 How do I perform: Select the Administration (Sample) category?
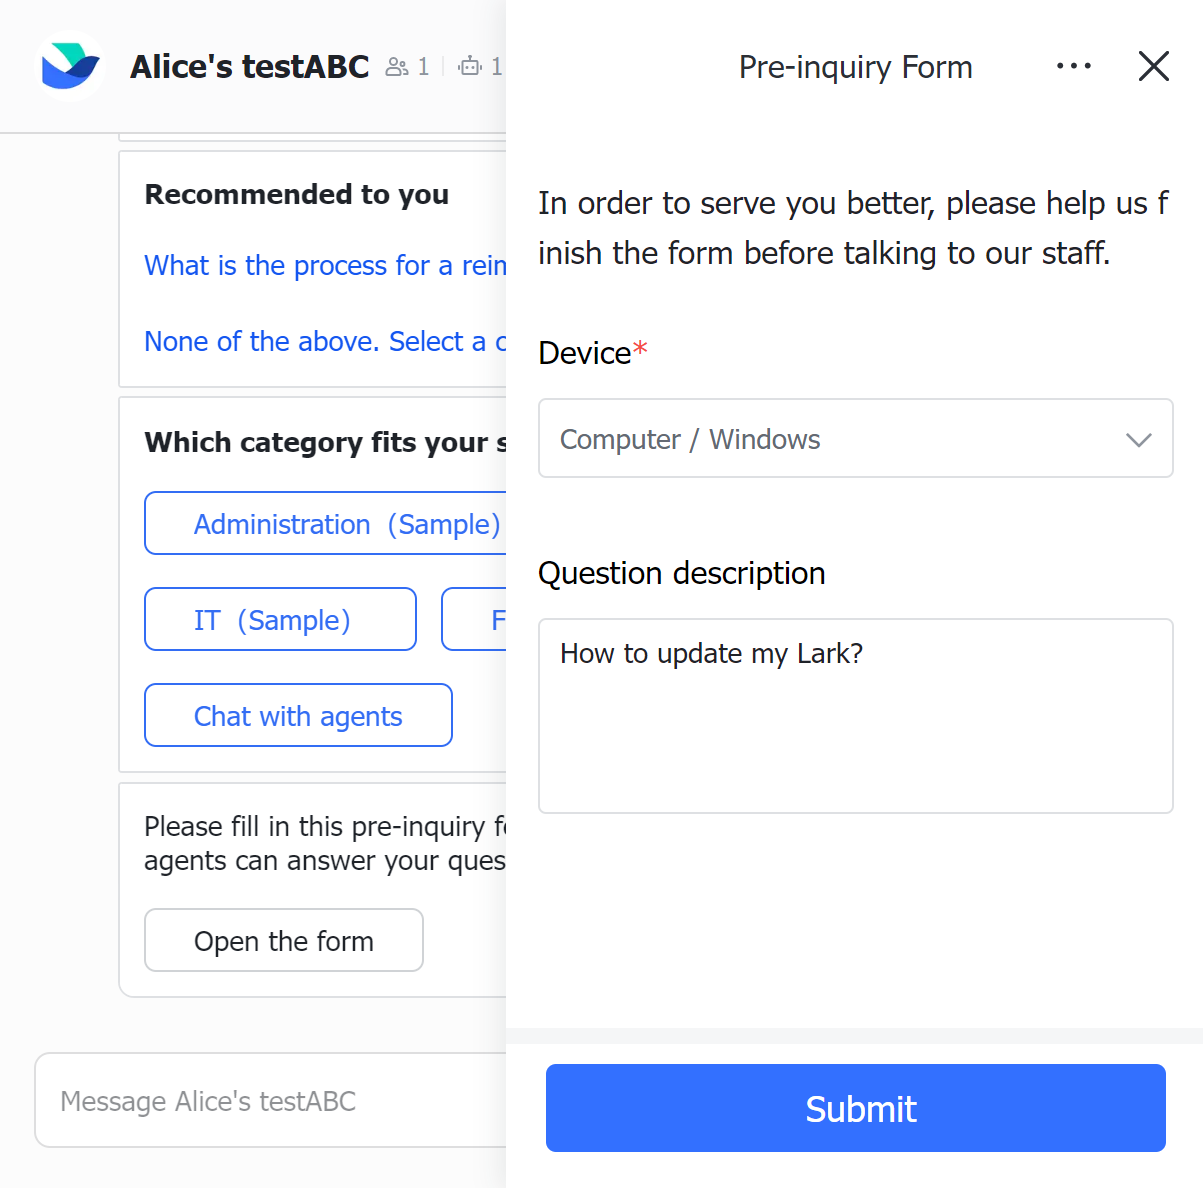coord(330,523)
